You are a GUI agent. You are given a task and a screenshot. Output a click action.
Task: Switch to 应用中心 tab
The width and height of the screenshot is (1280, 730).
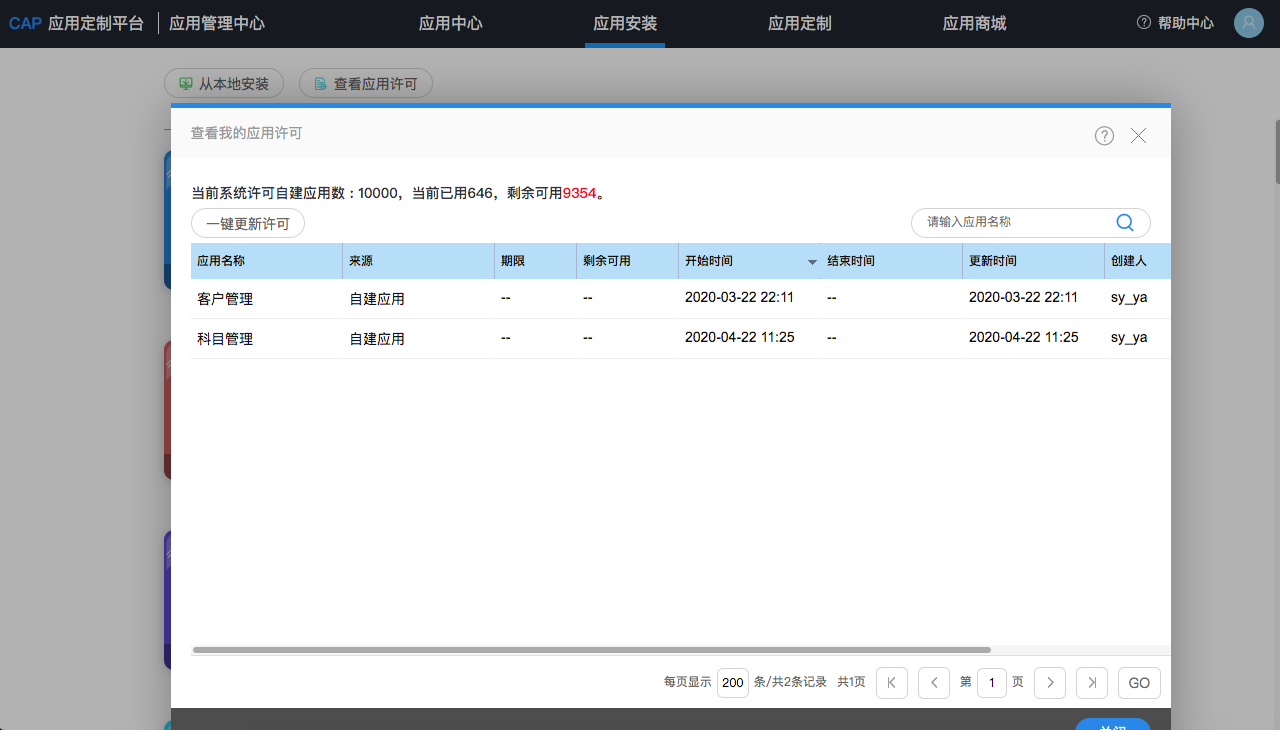point(450,23)
